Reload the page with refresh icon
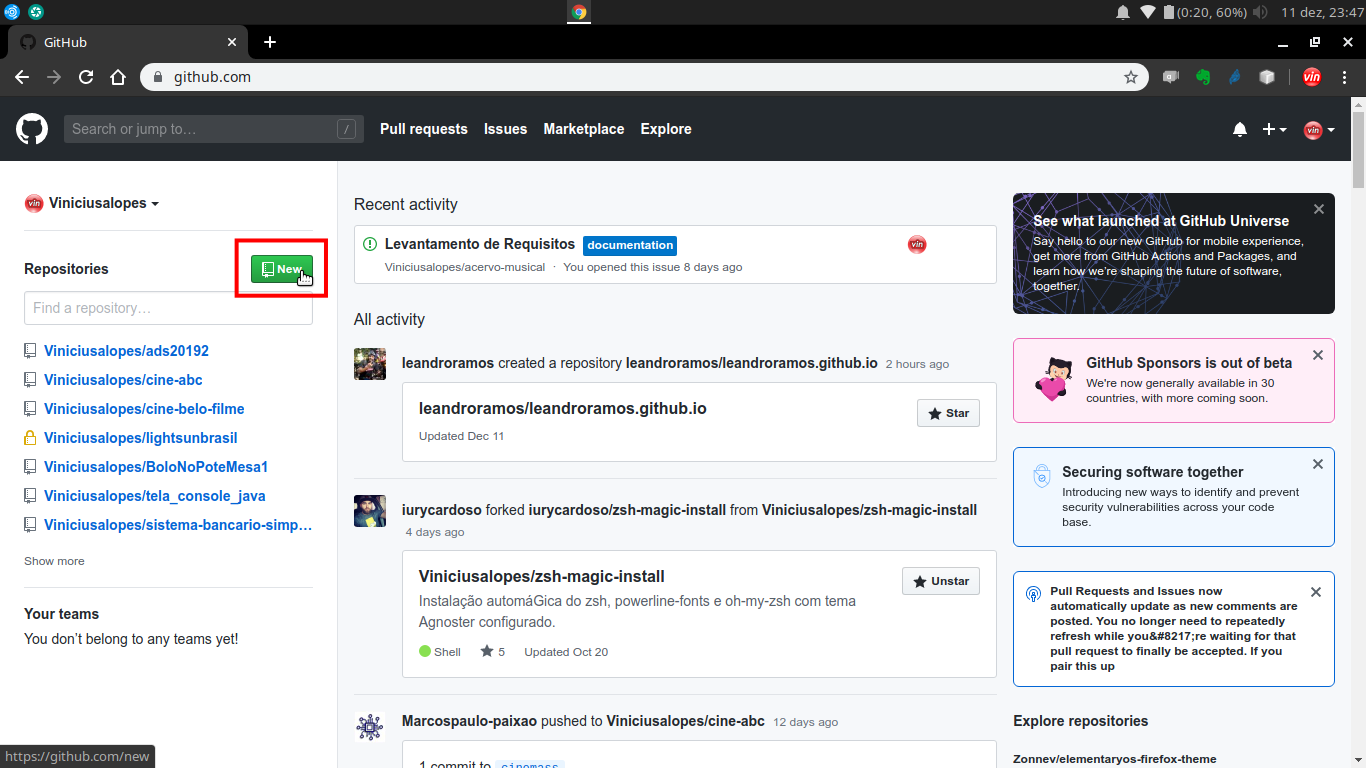This screenshot has height=768, width=1366. click(86, 77)
